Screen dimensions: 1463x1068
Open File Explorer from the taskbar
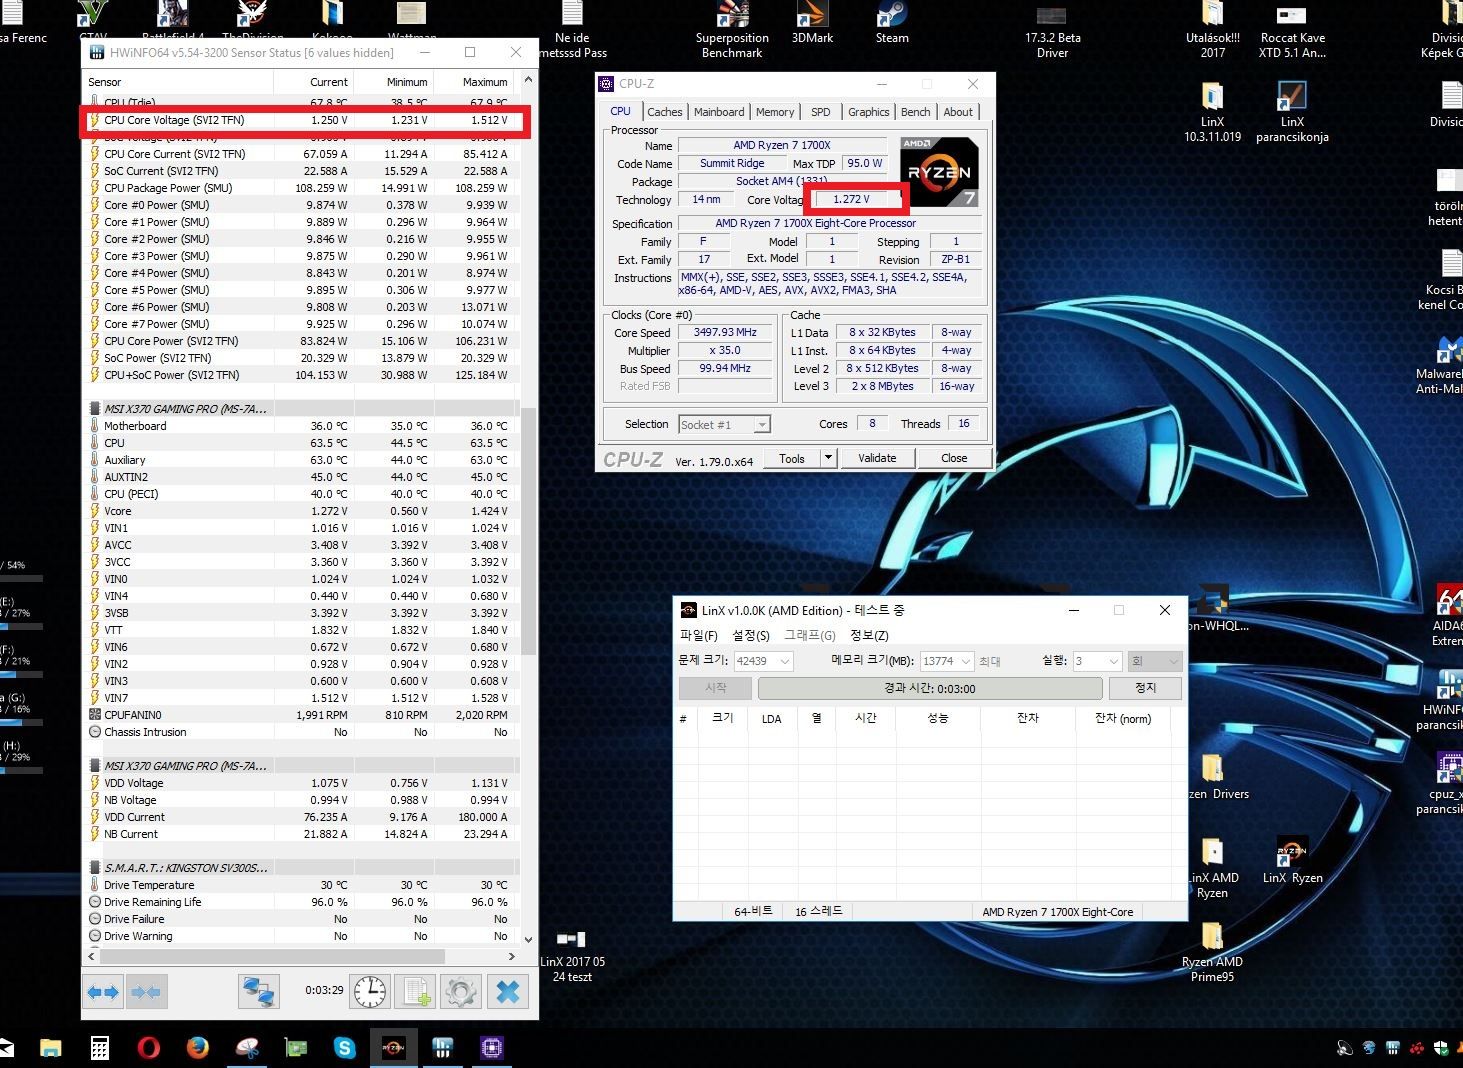(50, 1048)
